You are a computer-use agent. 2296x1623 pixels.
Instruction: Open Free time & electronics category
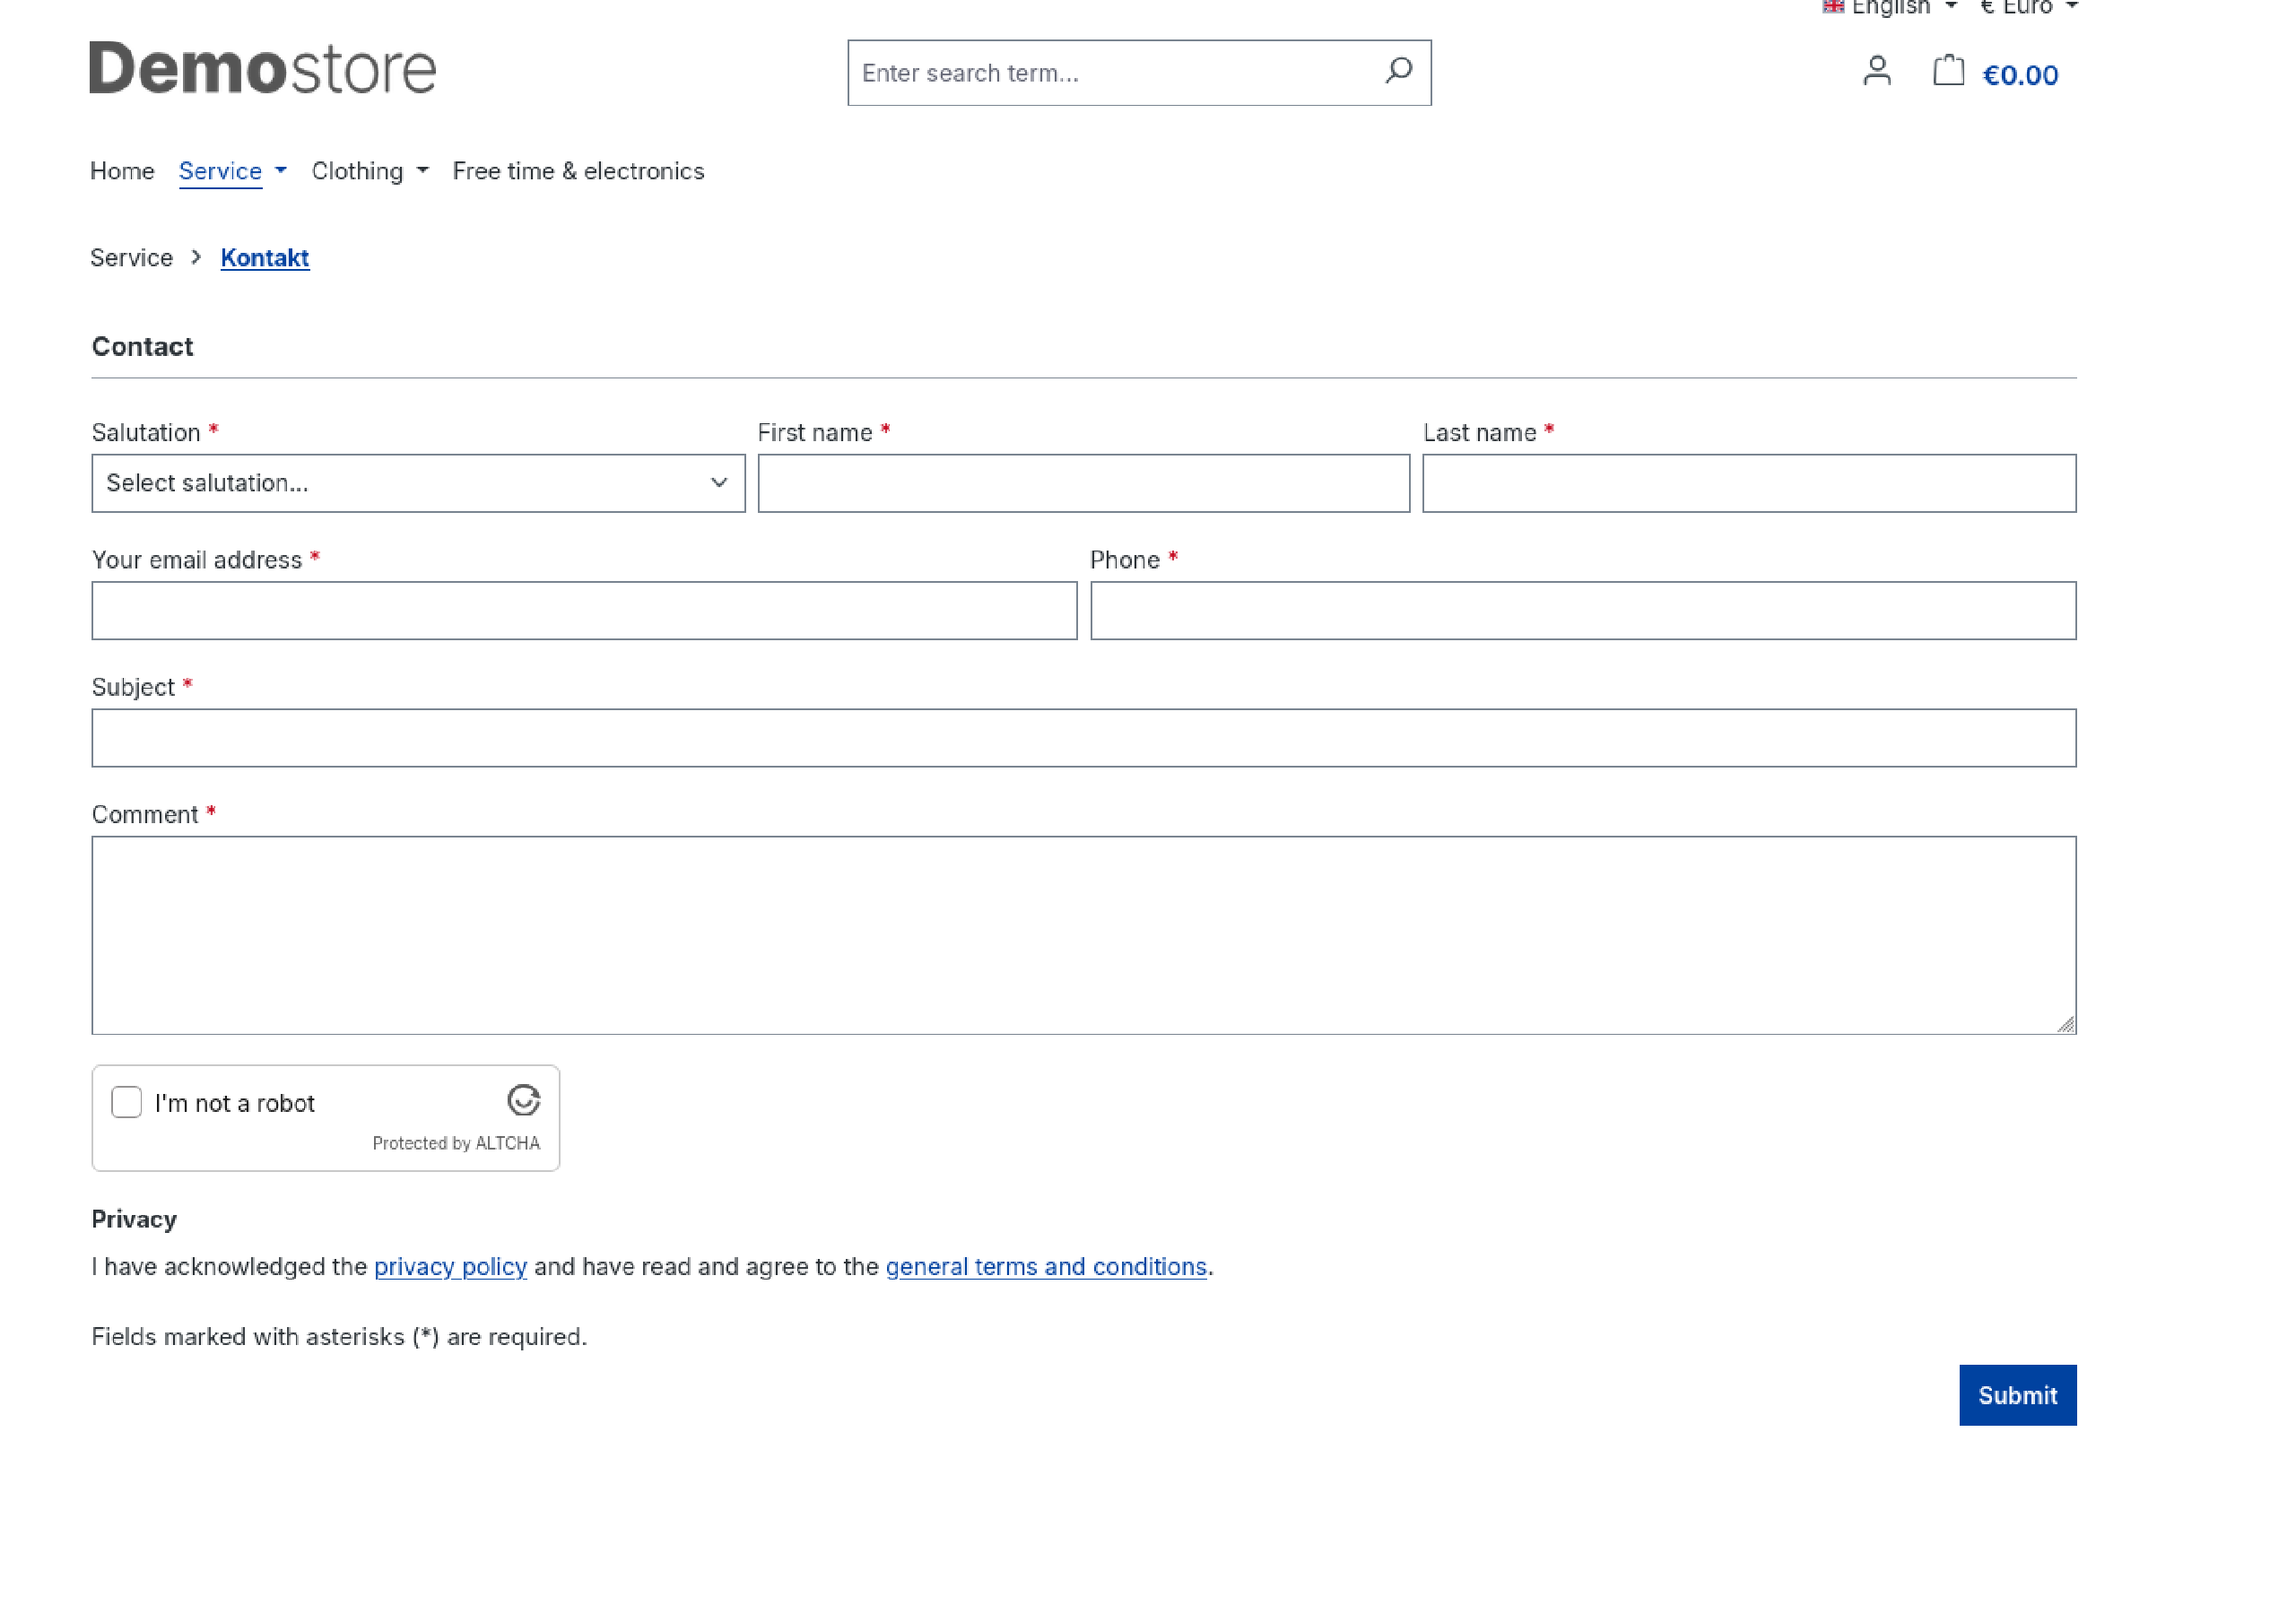click(x=578, y=171)
